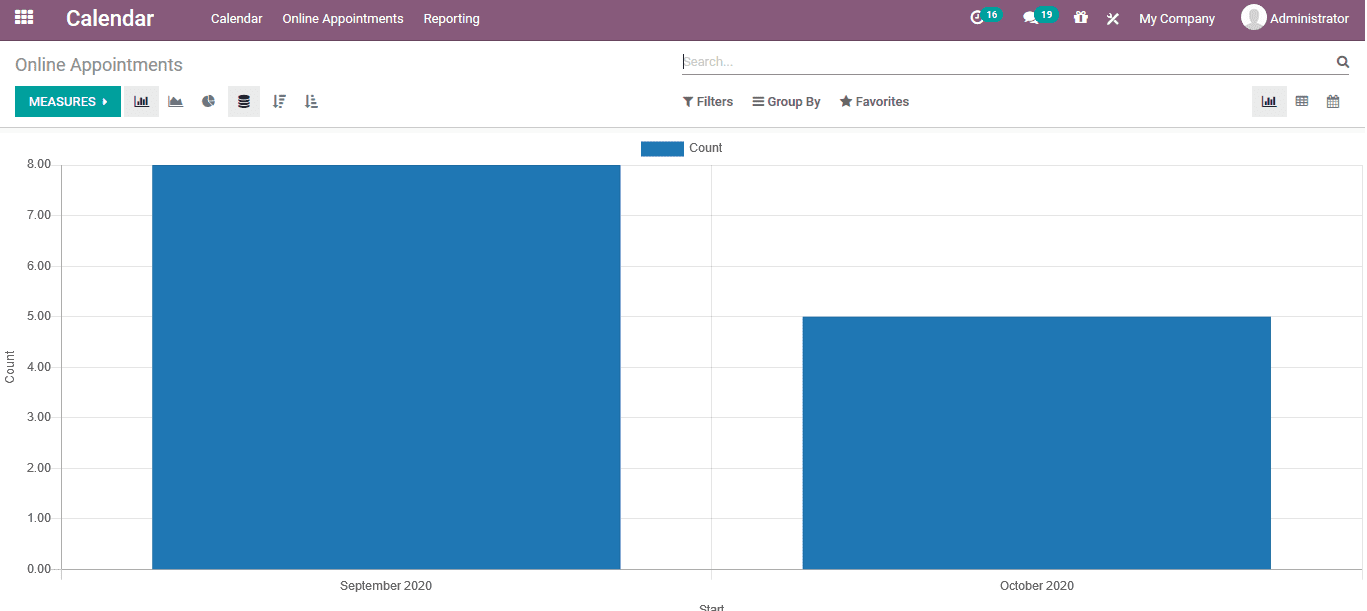
Task: Open the Reporting menu
Action: 451,19
